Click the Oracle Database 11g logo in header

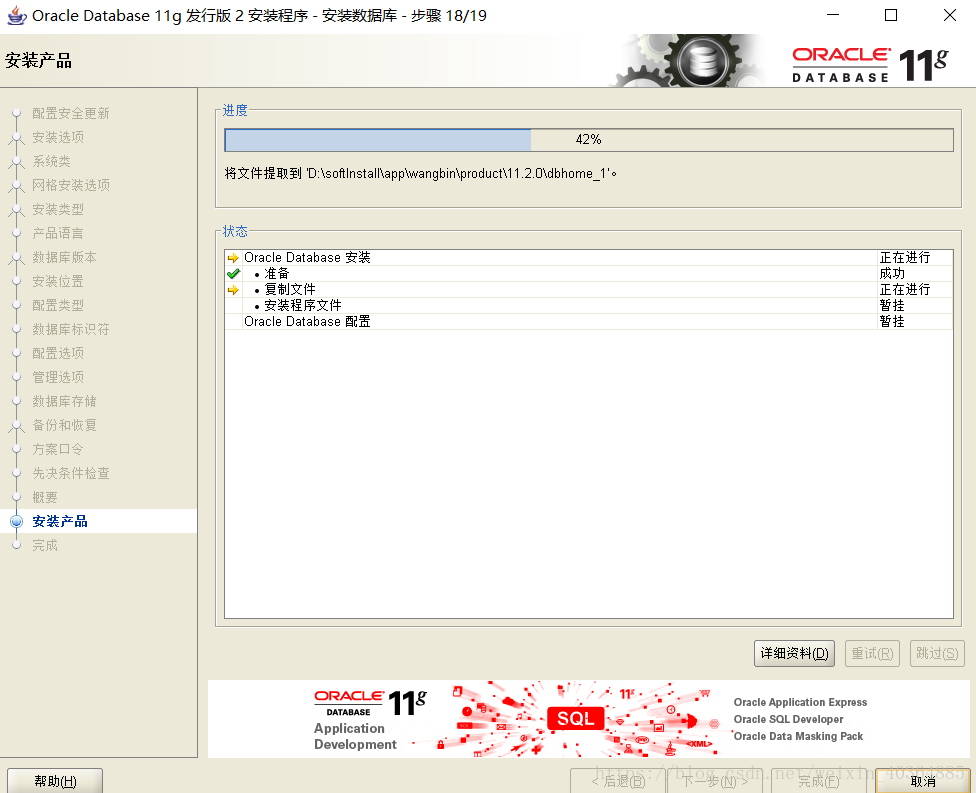[870, 64]
